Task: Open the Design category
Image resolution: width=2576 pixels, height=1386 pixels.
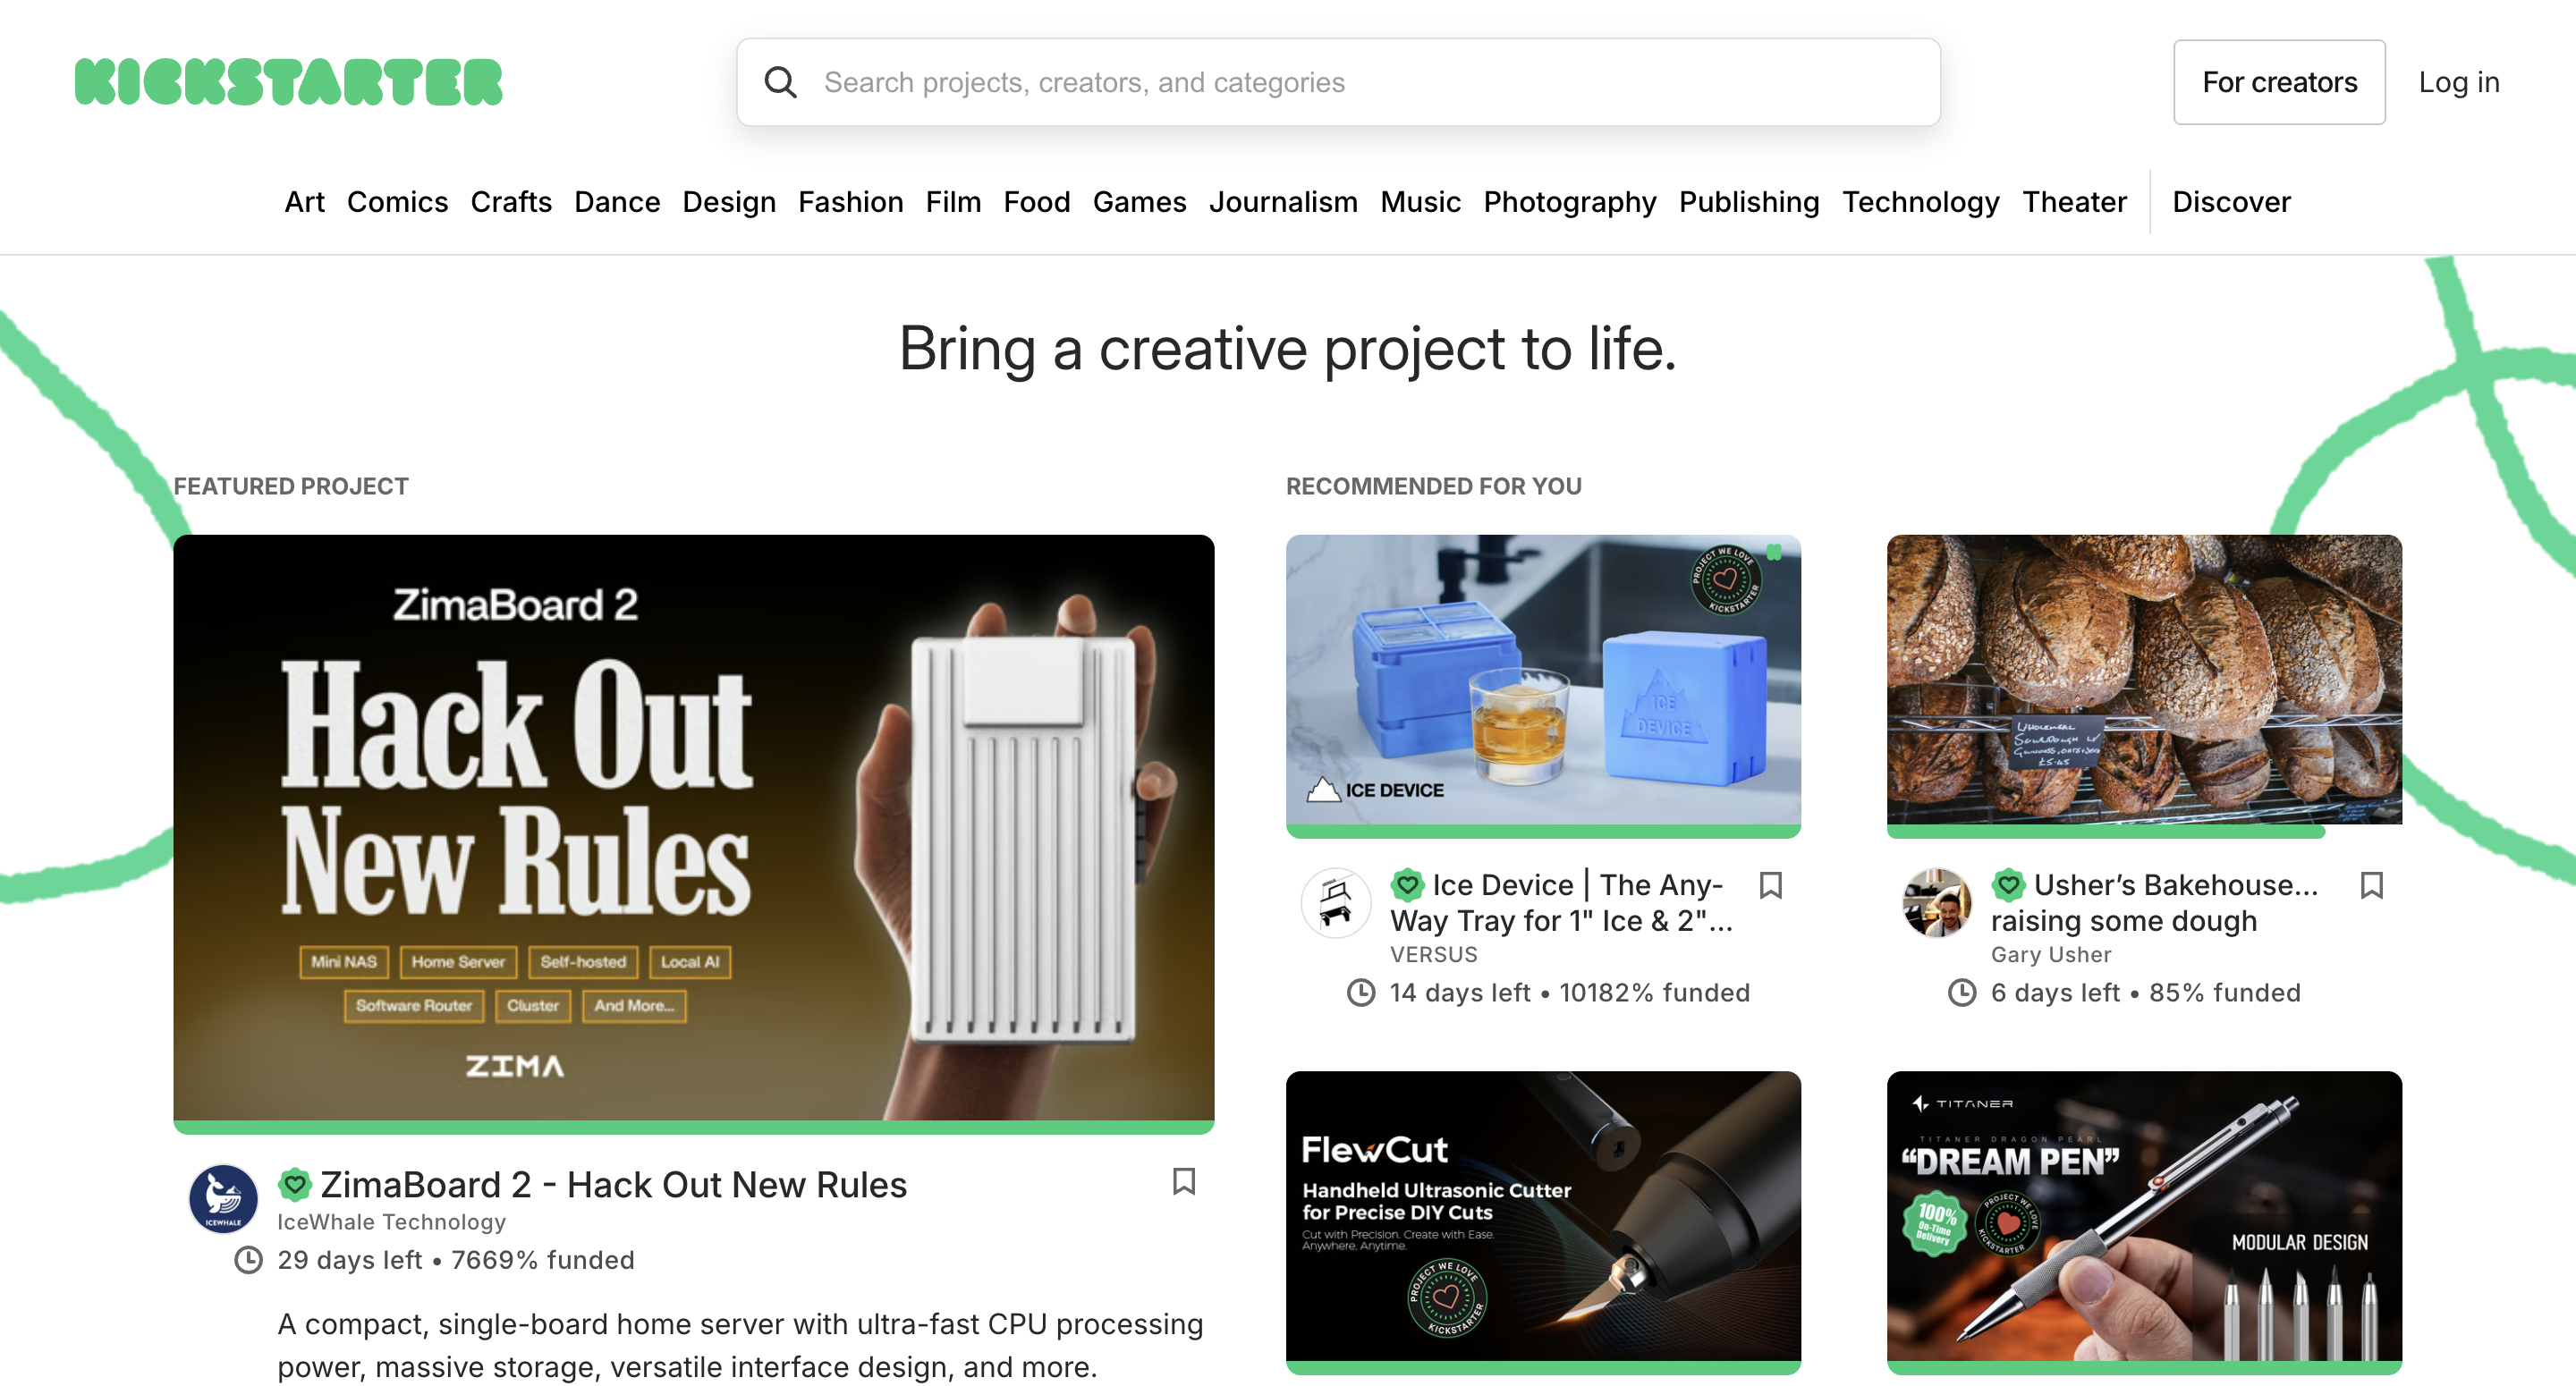Action: [x=729, y=202]
